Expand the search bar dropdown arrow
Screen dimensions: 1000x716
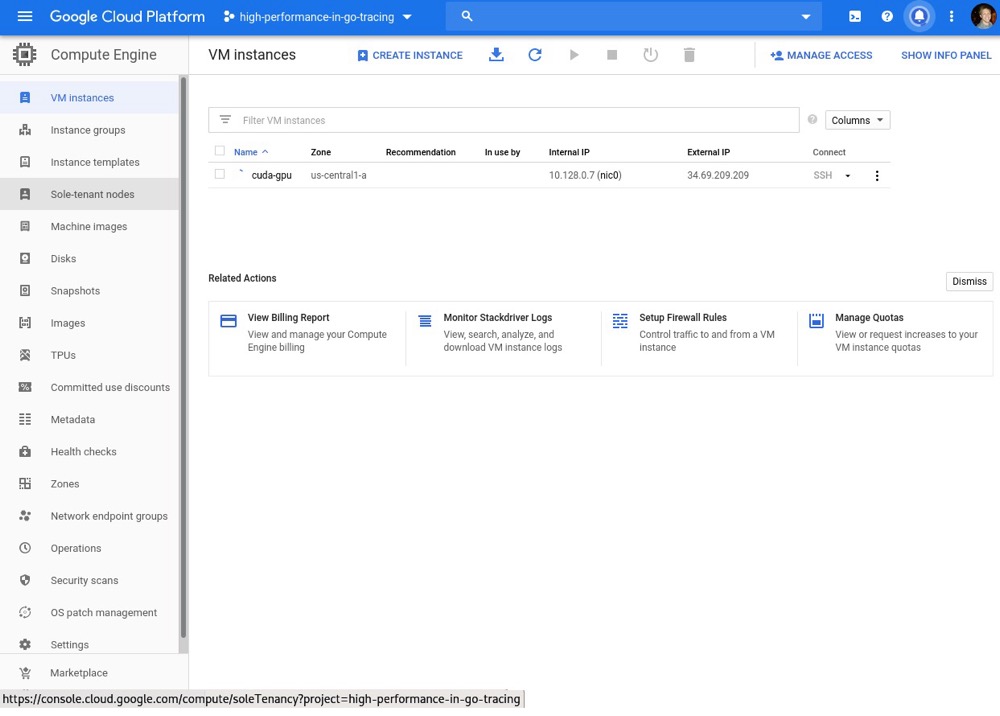pos(806,17)
